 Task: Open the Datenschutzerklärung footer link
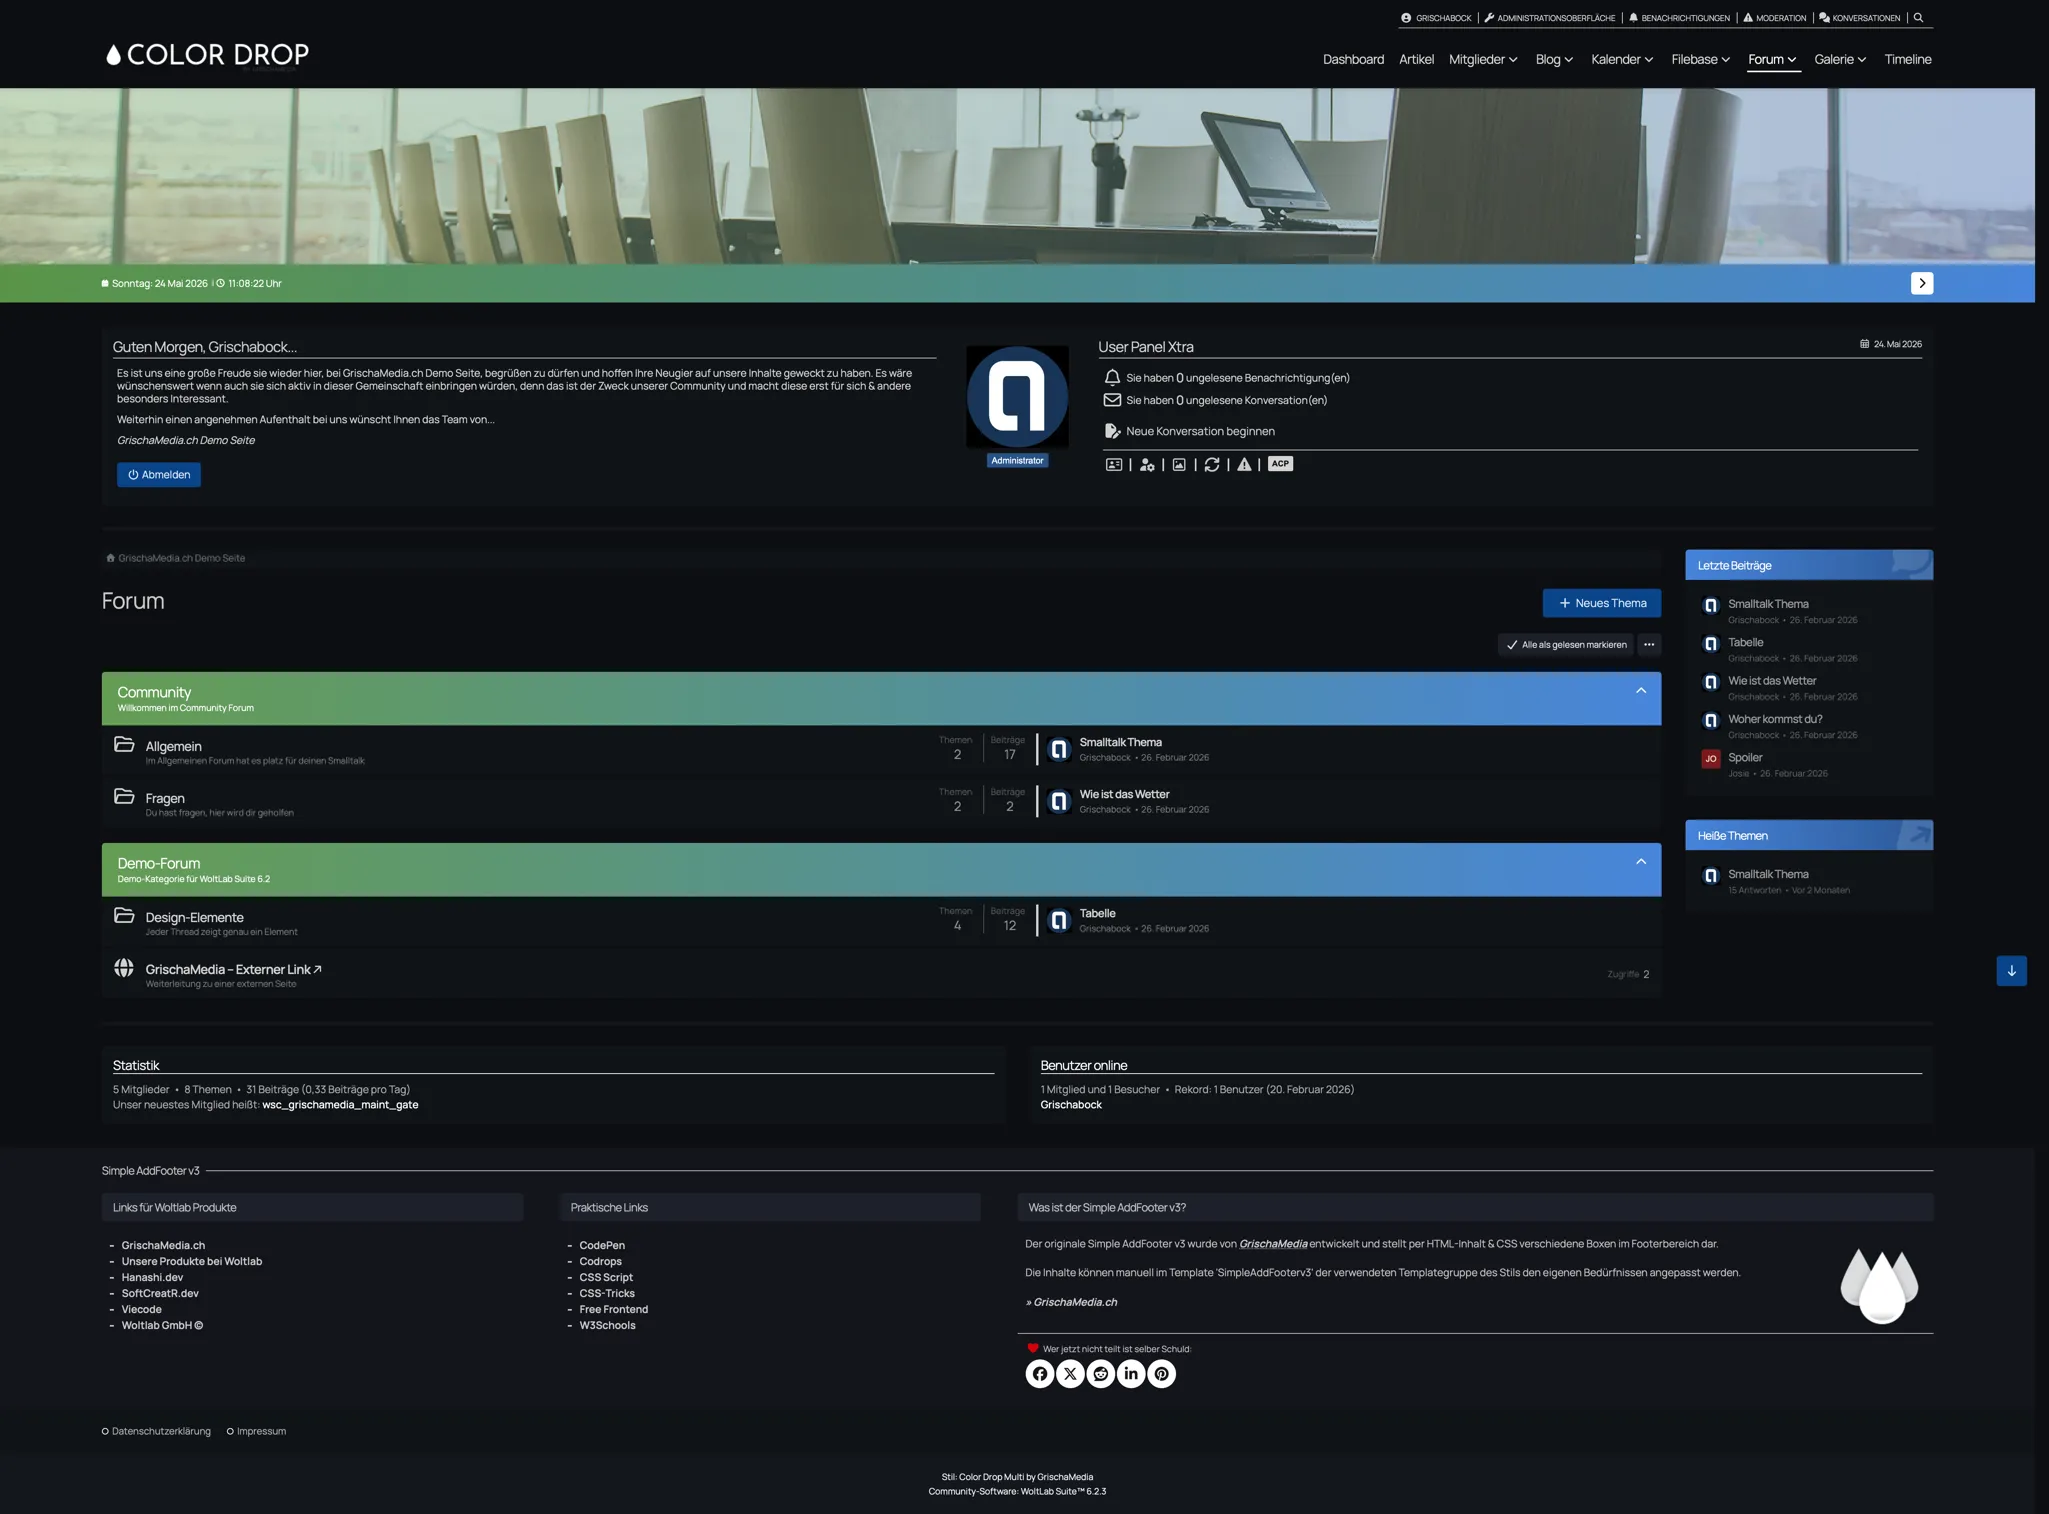click(x=161, y=1432)
